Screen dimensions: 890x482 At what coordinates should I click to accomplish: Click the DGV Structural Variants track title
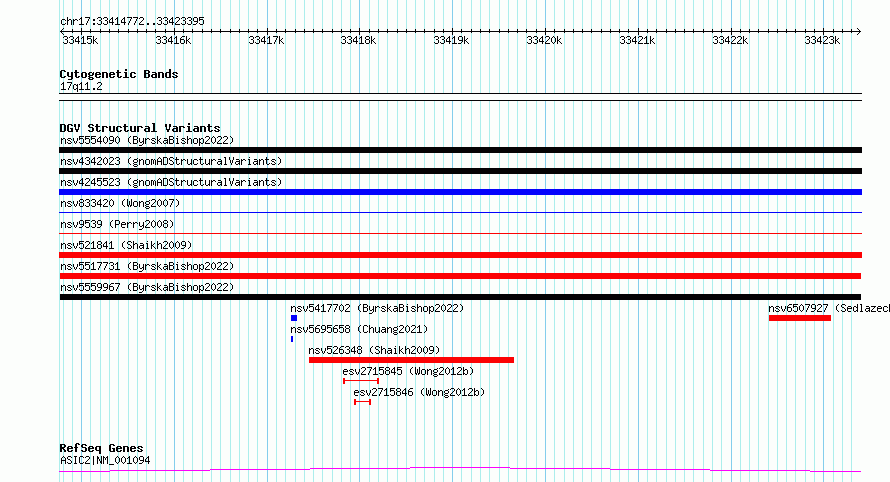click(140, 128)
